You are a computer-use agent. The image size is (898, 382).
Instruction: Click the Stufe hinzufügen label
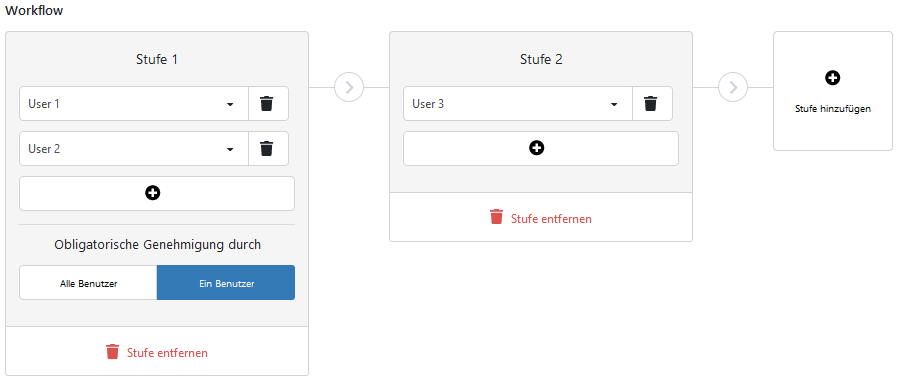[x=833, y=109]
